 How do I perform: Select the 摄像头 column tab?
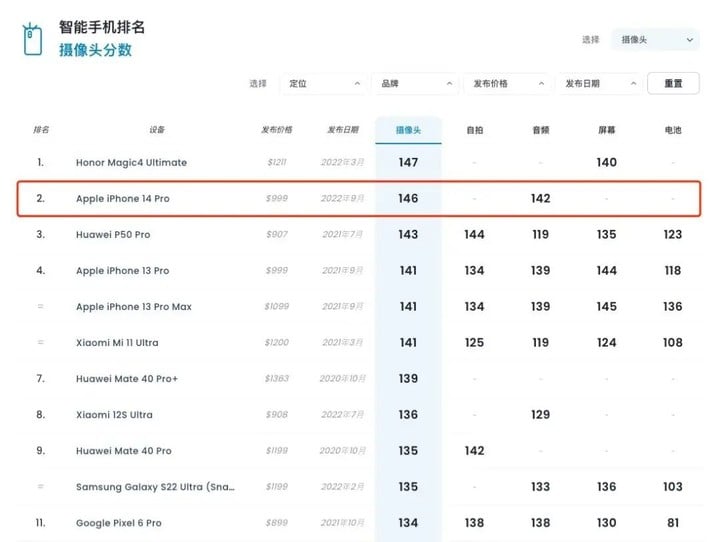(408, 130)
